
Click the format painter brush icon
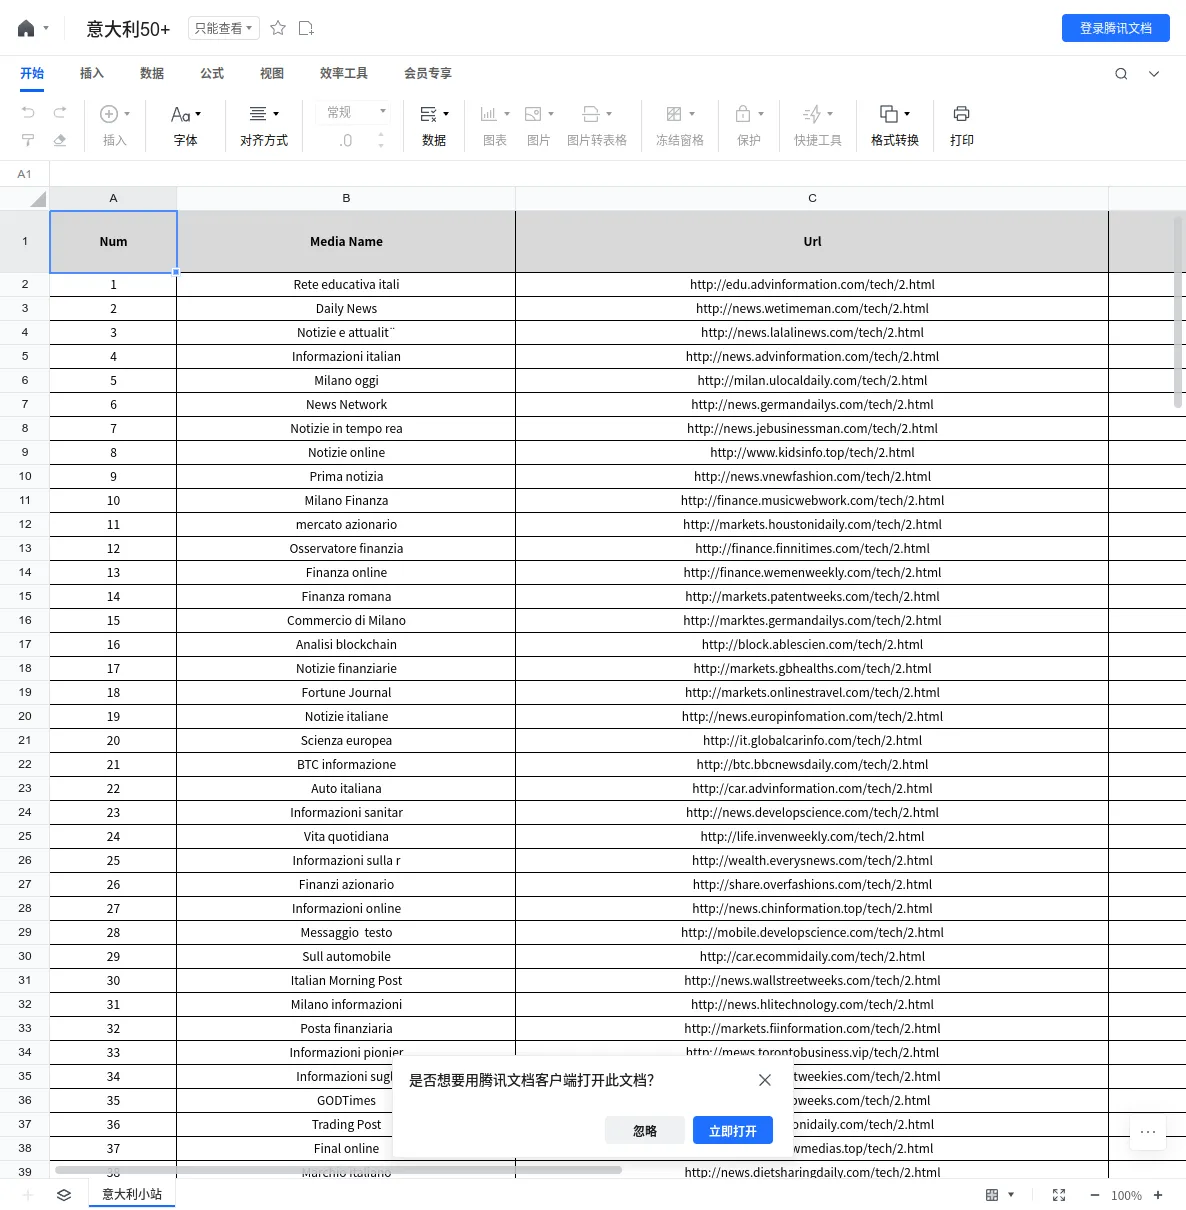click(x=28, y=140)
